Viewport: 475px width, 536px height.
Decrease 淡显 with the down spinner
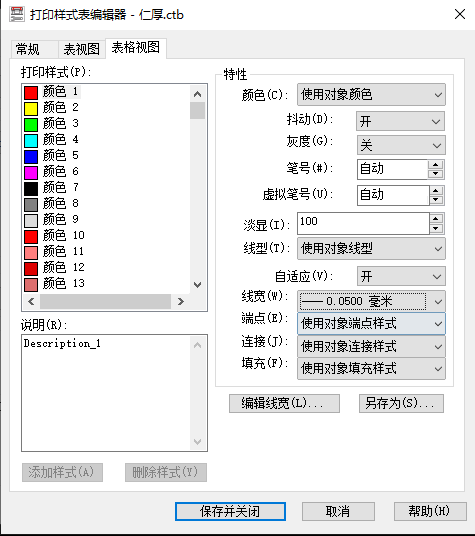coord(436,228)
